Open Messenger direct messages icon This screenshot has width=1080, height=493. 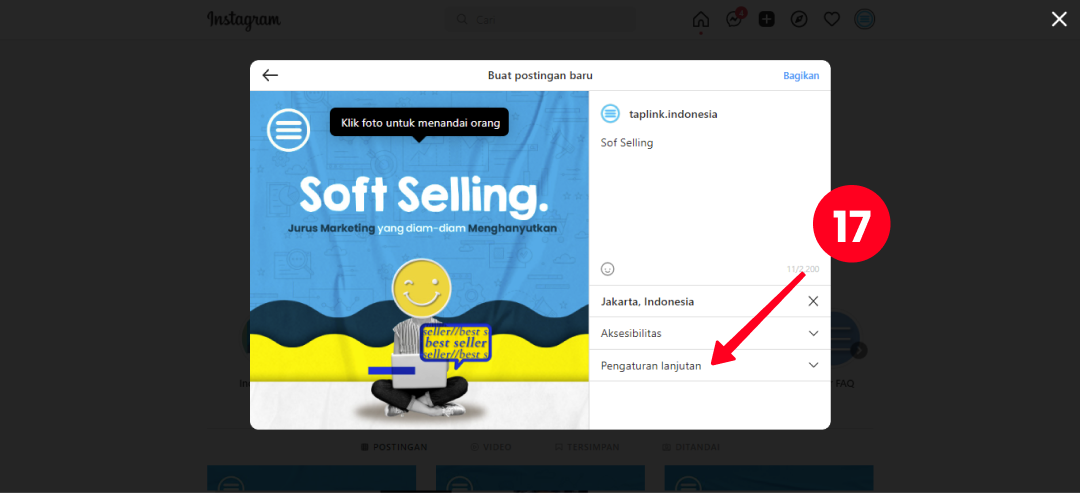click(734, 19)
